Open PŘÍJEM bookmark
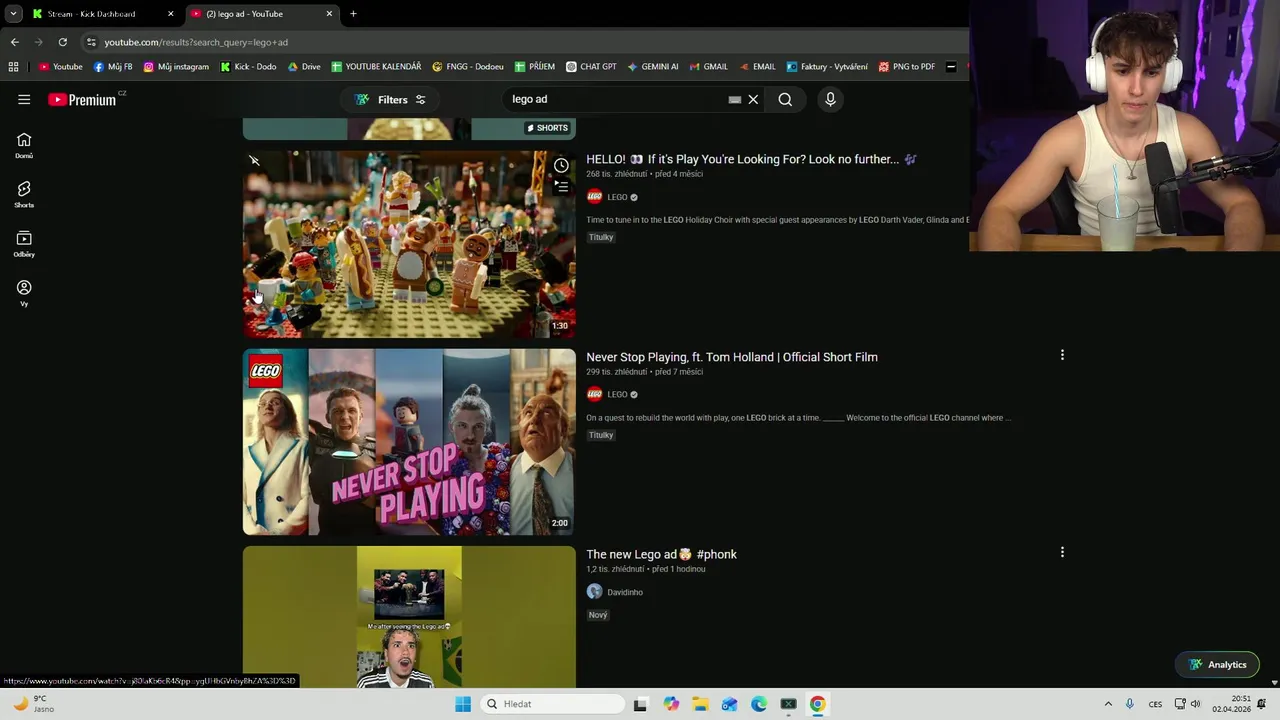The height and width of the screenshot is (720, 1280). coord(535,67)
